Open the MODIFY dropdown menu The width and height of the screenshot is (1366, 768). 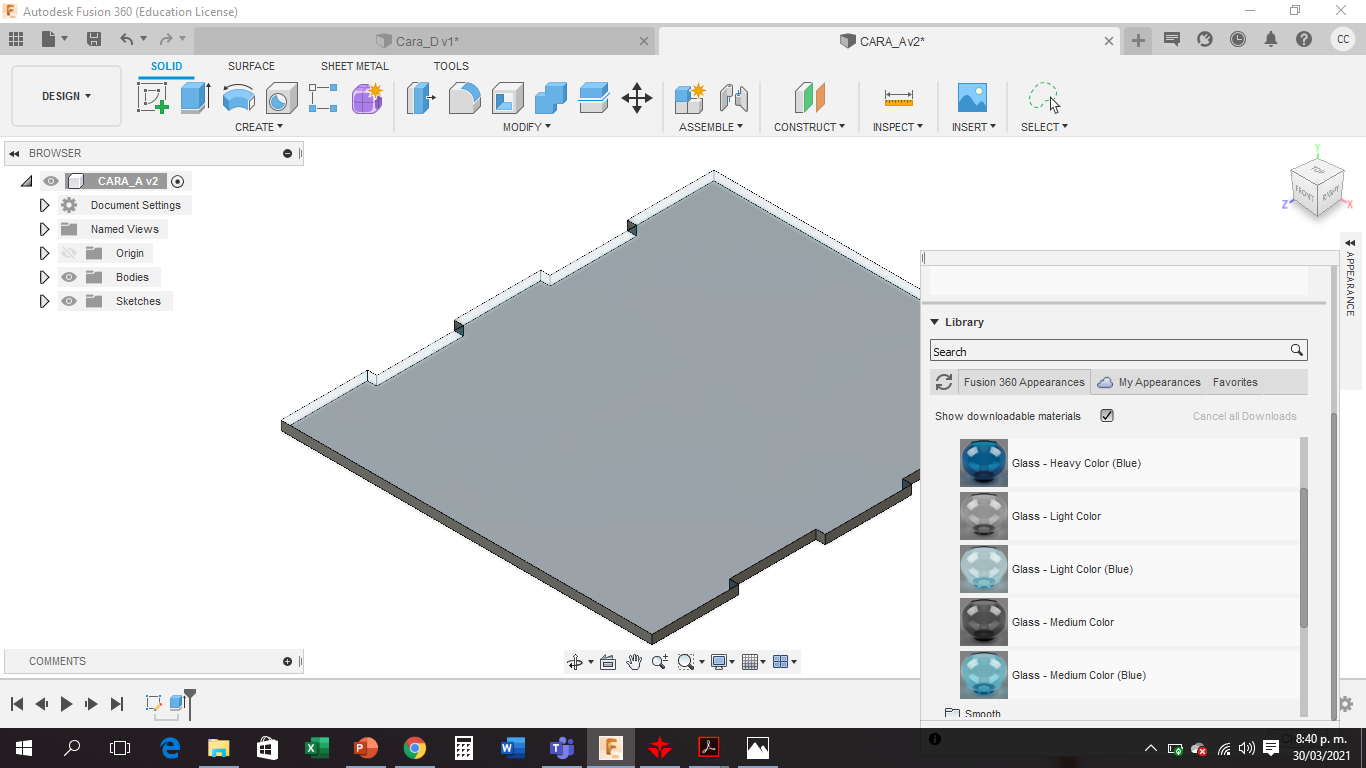point(526,127)
